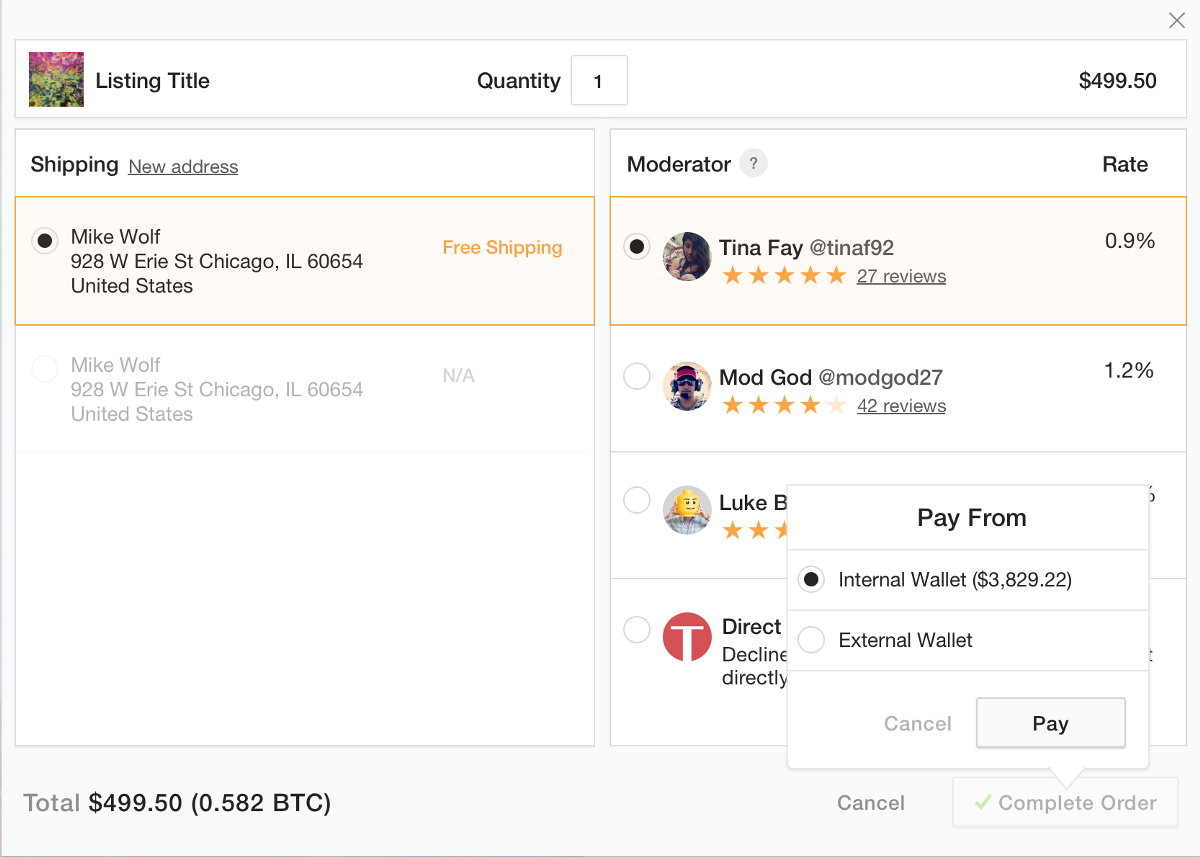Choose Mod God as moderator
Viewport: 1200px width, 857px height.
pyautogui.click(x=637, y=377)
